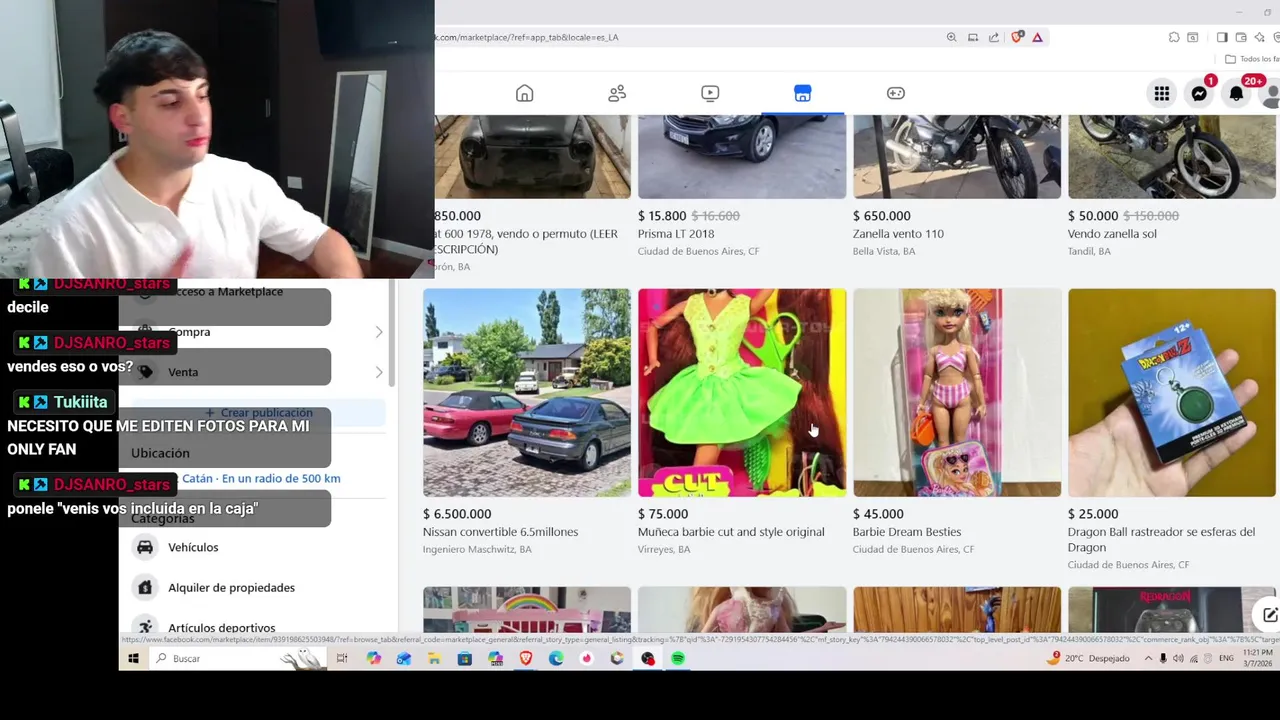Viewport: 1280px width, 720px height.
Task: Open the taskbar clock showing 11:21 PM
Action: pos(1259,658)
